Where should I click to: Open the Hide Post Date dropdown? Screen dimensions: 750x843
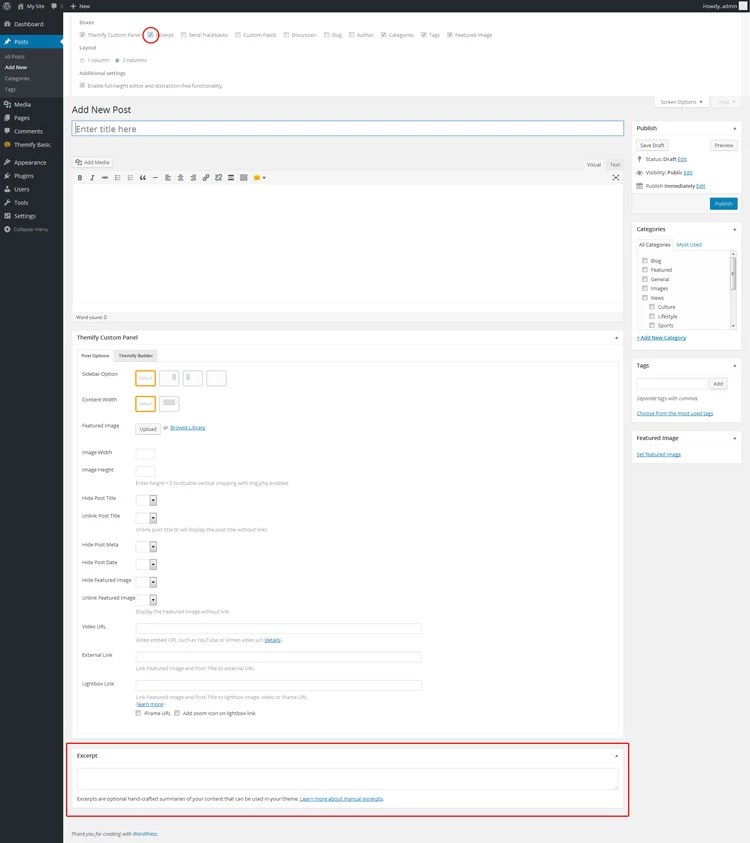pos(146,565)
